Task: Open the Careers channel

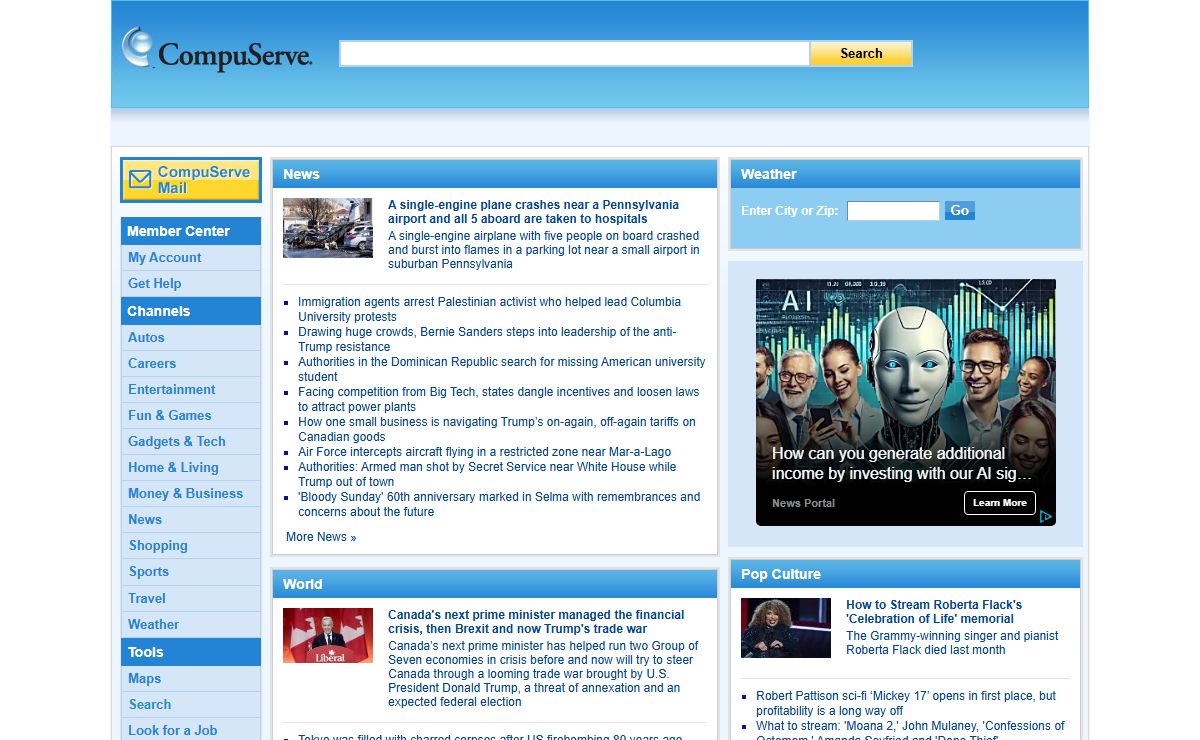Action: [152, 363]
